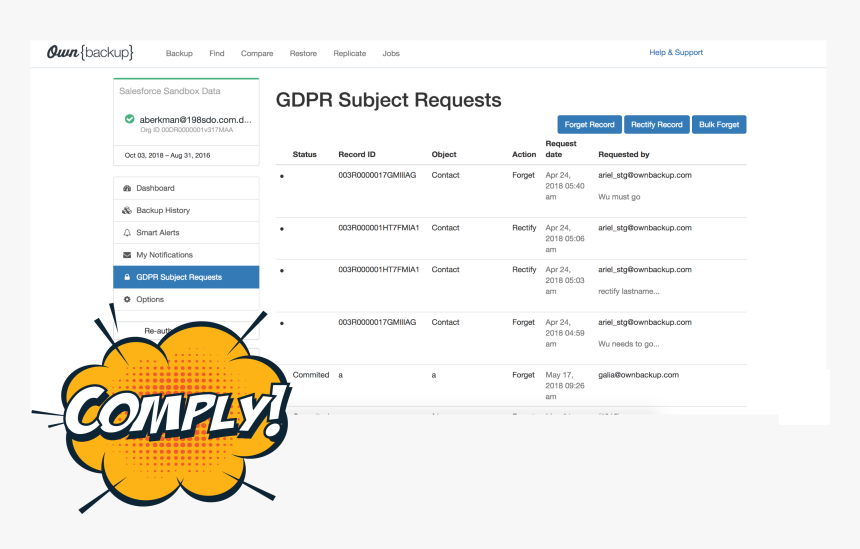Image resolution: width=860 pixels, height=549 pixels.
Task: Click record ID in the 05:03 am row
Action: (x=378, y=269)
